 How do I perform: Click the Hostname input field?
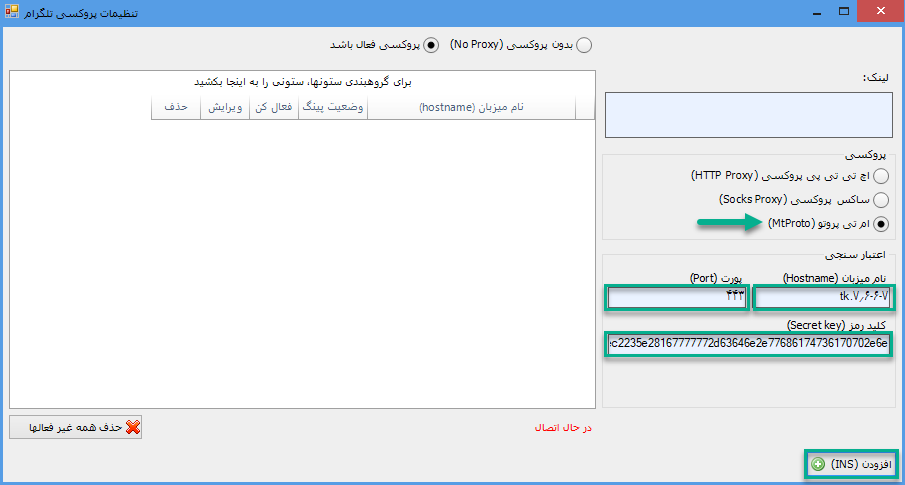click(823, 298)
